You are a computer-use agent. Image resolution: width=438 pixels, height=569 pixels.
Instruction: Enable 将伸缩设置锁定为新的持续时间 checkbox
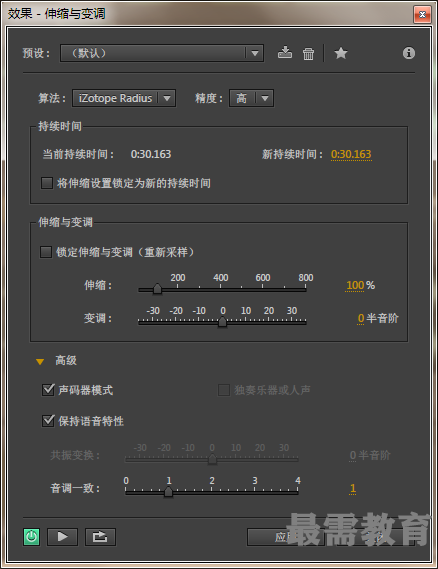(x=47, y=183)
